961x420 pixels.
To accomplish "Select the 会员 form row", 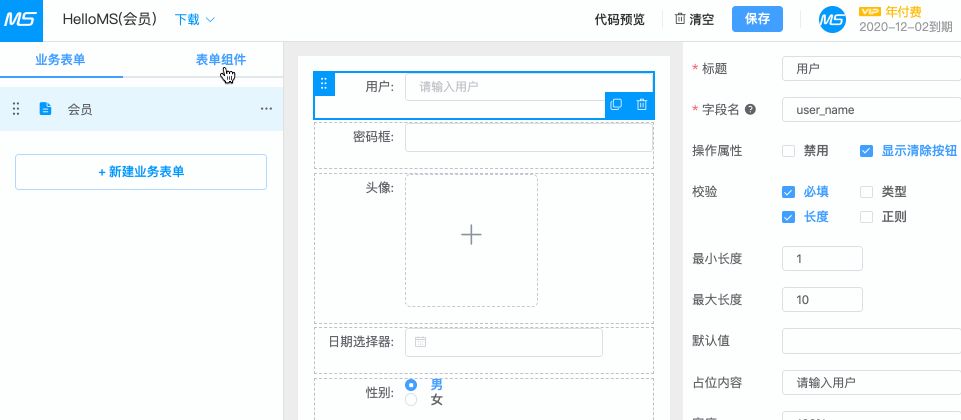I will (x=141, y=109).
